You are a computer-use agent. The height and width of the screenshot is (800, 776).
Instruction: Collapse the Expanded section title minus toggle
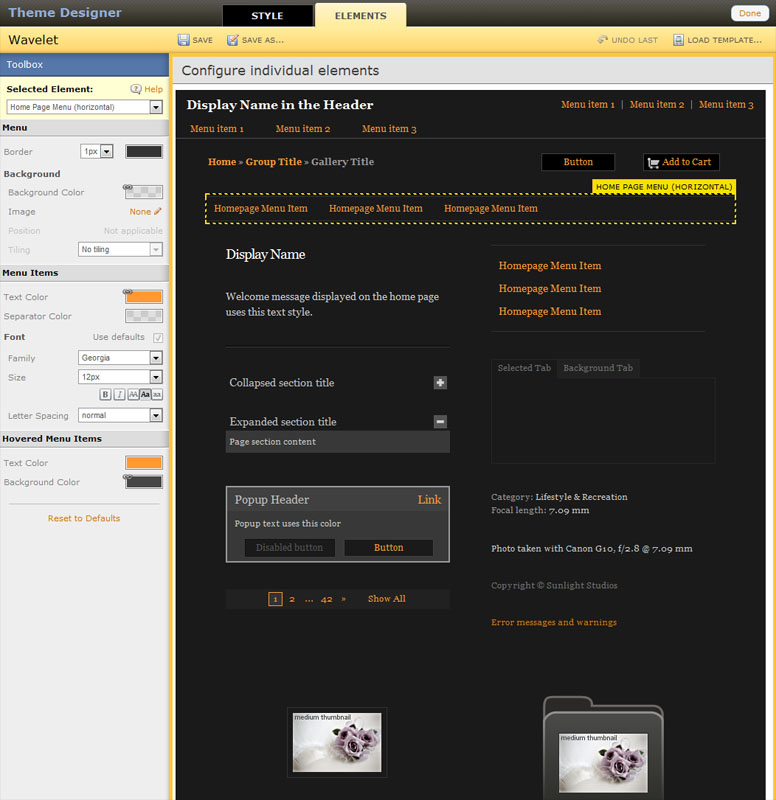coord(440,422)
